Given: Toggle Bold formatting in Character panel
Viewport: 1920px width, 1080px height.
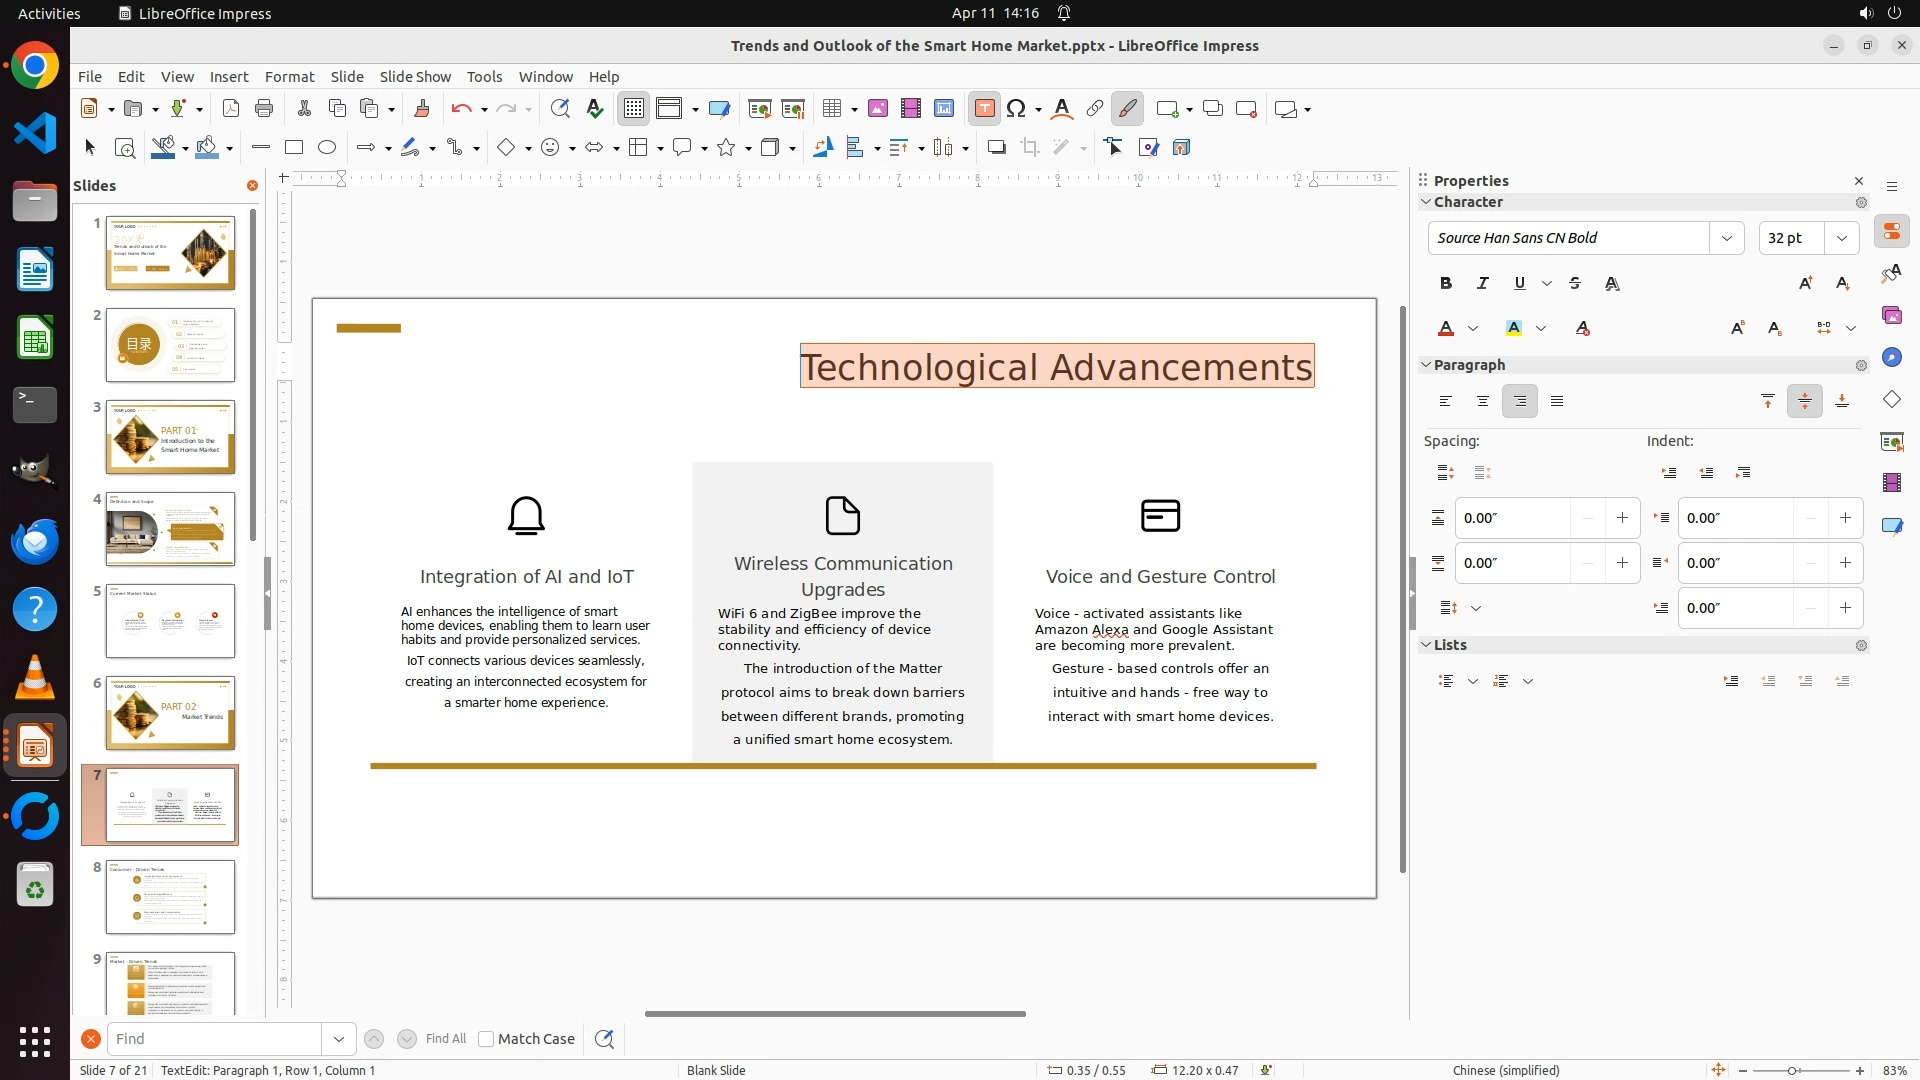Looking at the screenshot, I should 1445,284.
